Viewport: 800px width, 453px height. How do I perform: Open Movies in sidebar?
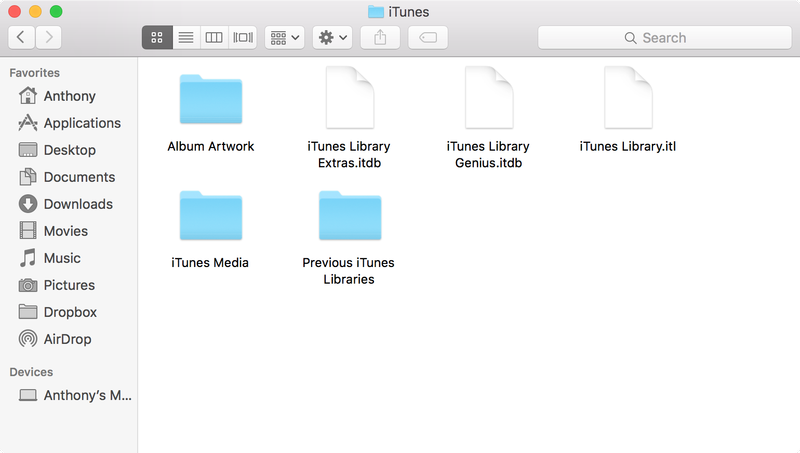(x=69, y=231)
